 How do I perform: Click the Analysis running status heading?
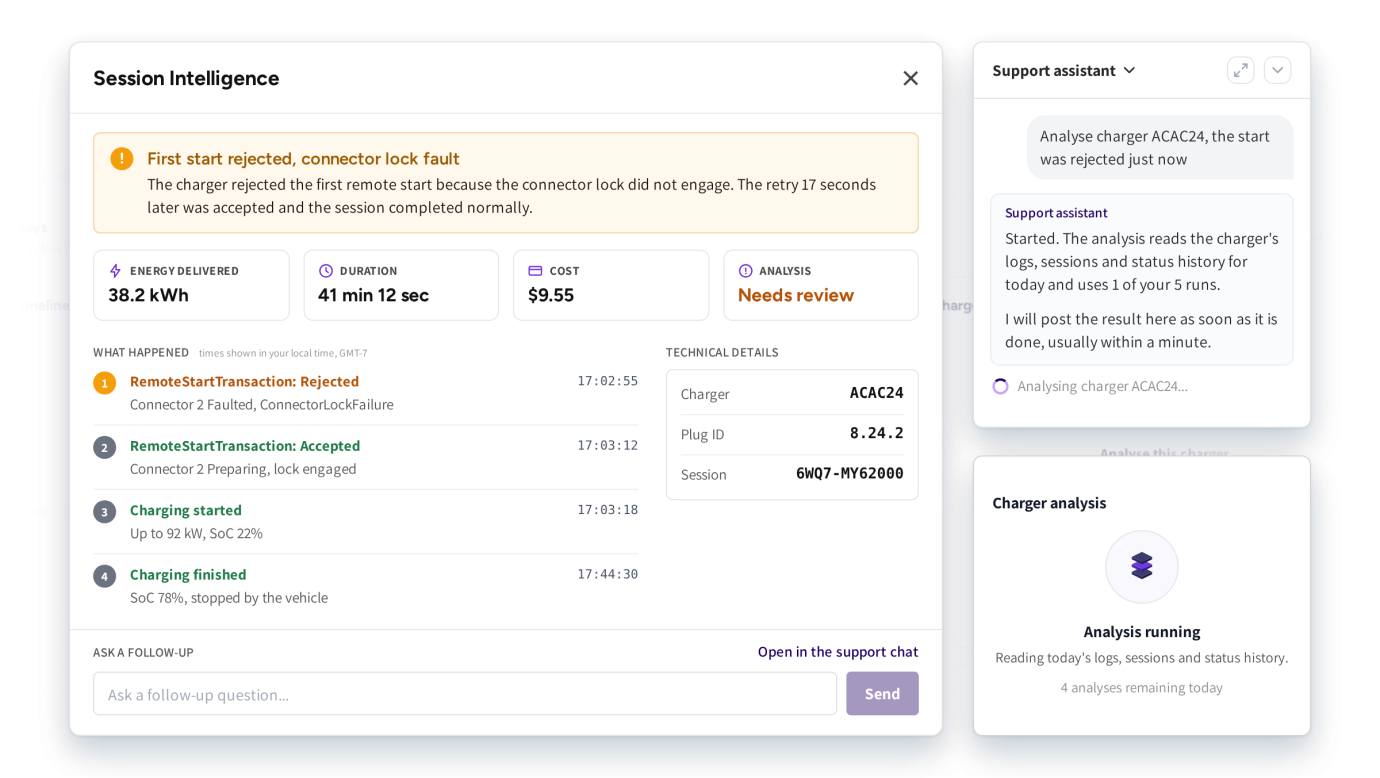coord(1142,631)
